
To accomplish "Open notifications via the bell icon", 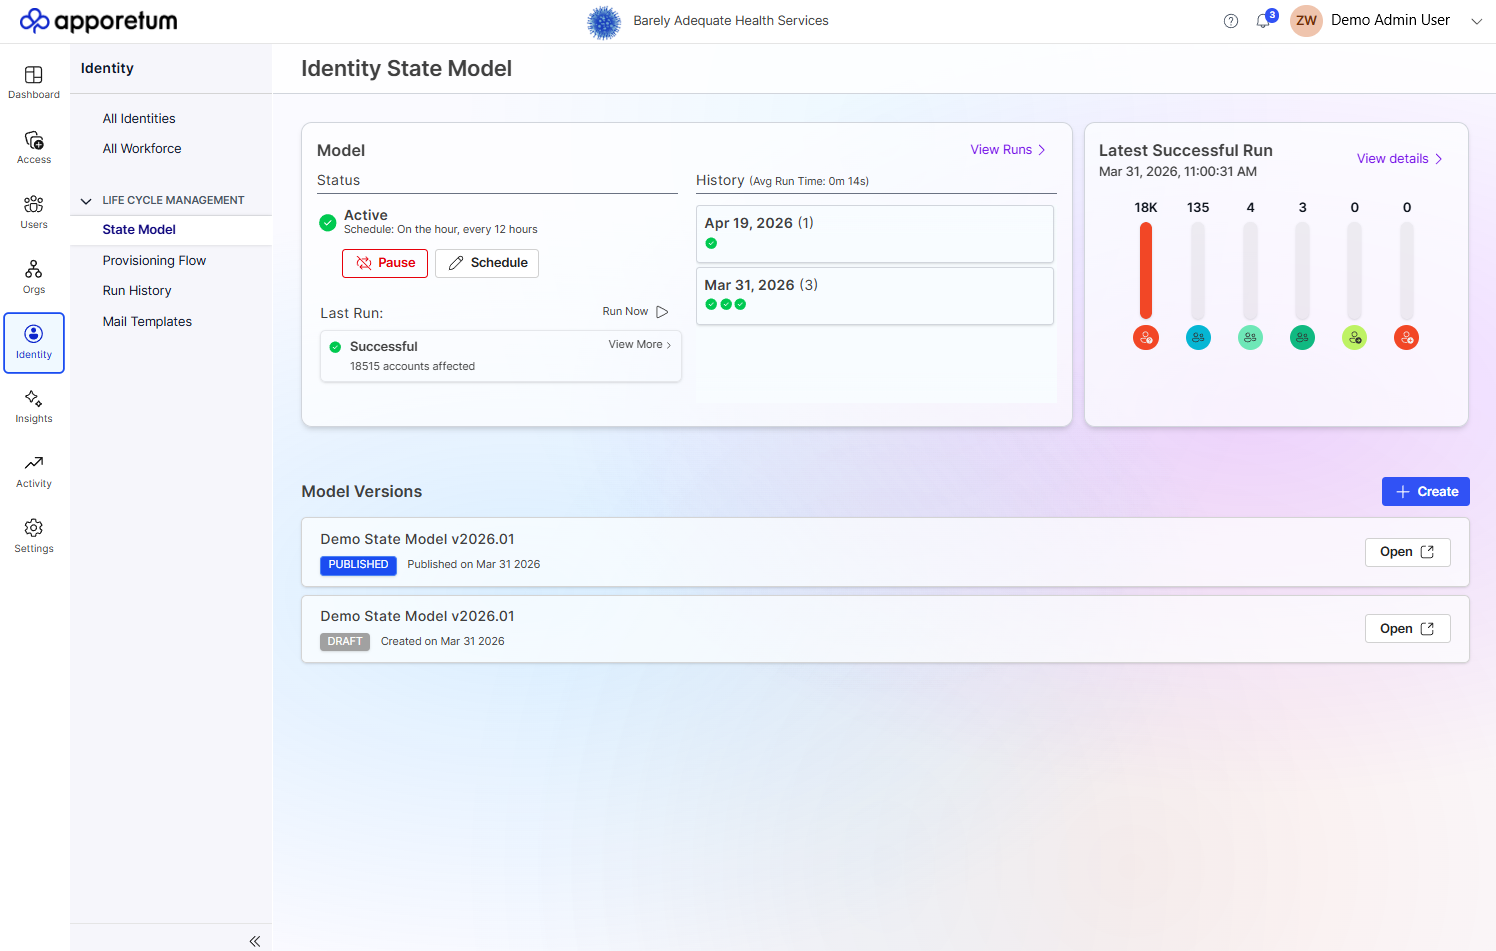I will click(x=1263, y=21).
